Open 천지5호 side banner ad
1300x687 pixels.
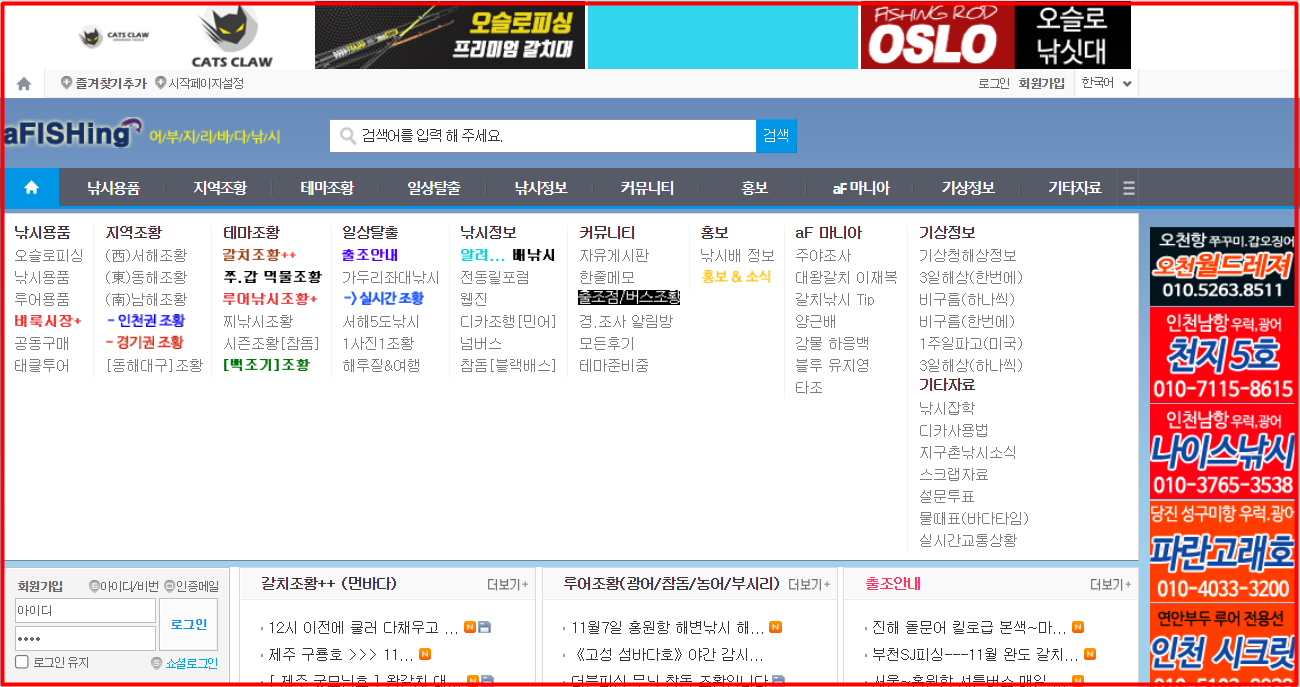[1222, 355]
